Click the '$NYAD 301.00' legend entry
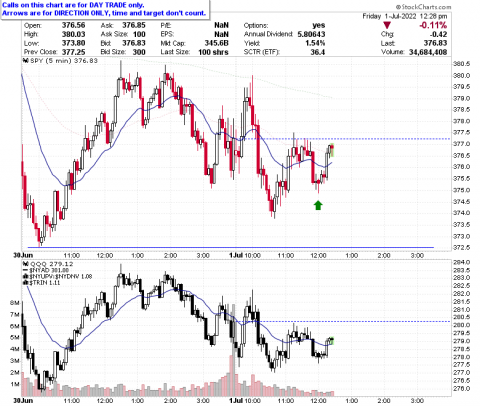 tap(49, 270)
